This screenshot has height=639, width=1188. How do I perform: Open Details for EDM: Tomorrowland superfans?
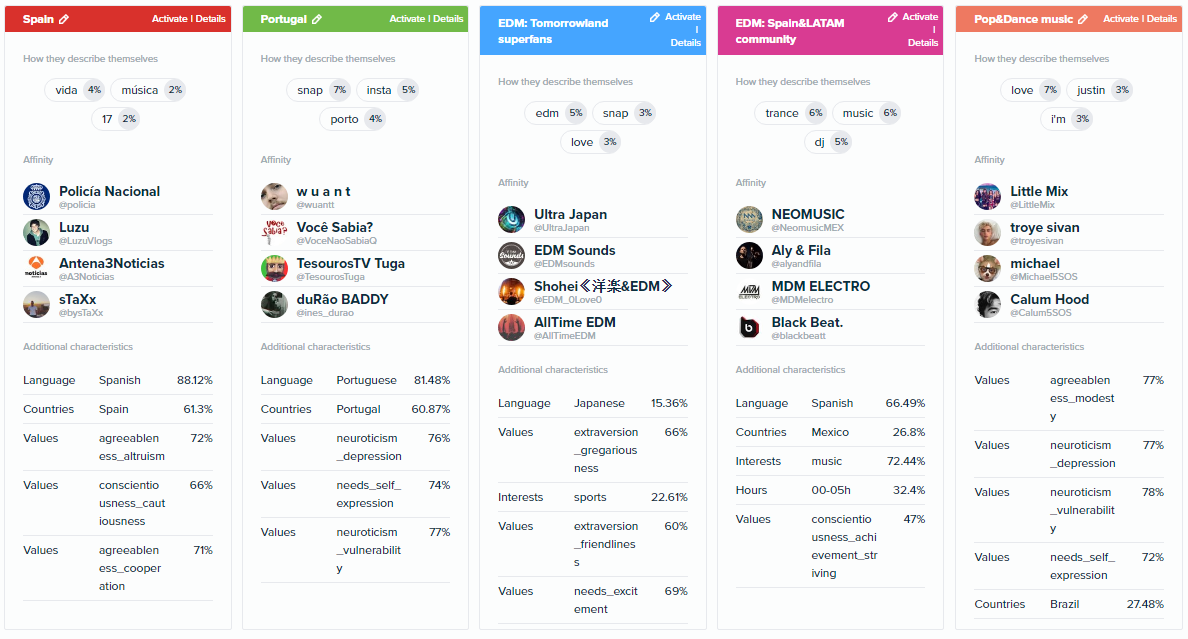686,42
